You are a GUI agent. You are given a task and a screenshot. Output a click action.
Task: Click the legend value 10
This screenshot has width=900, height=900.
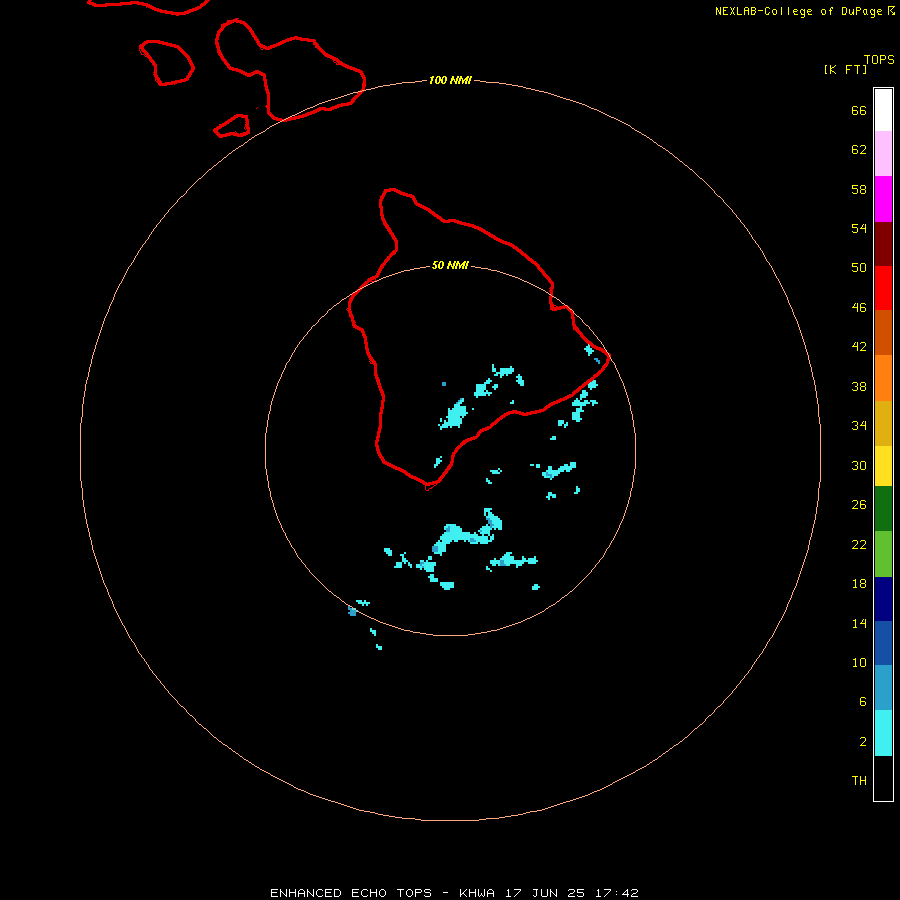[x=859, y=663]
